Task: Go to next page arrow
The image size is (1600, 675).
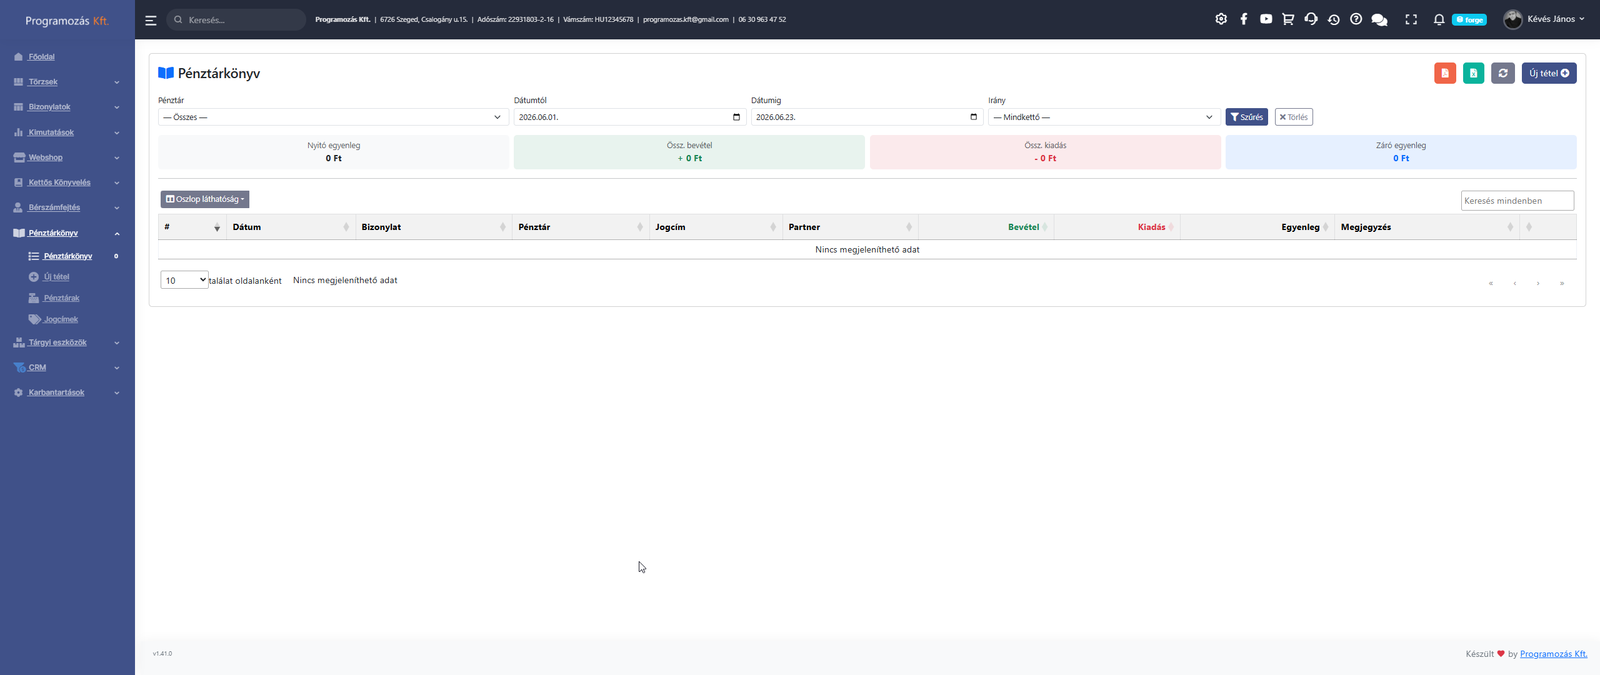Action: 1538,283
